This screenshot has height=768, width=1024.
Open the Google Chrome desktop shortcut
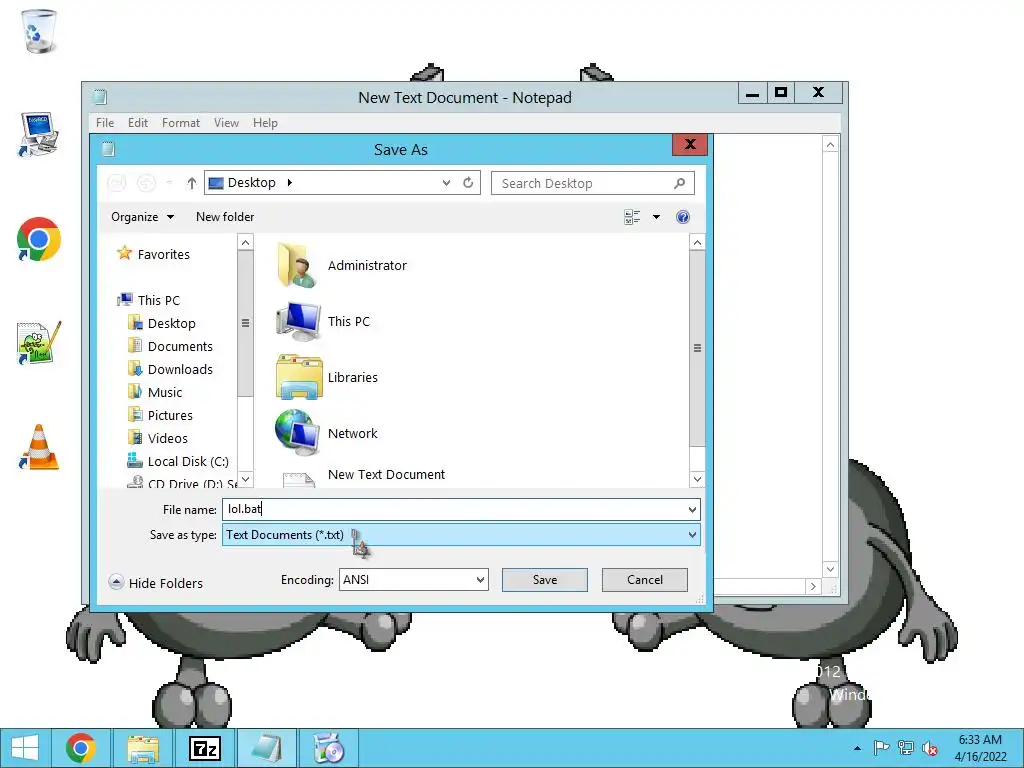pos(39,239)
